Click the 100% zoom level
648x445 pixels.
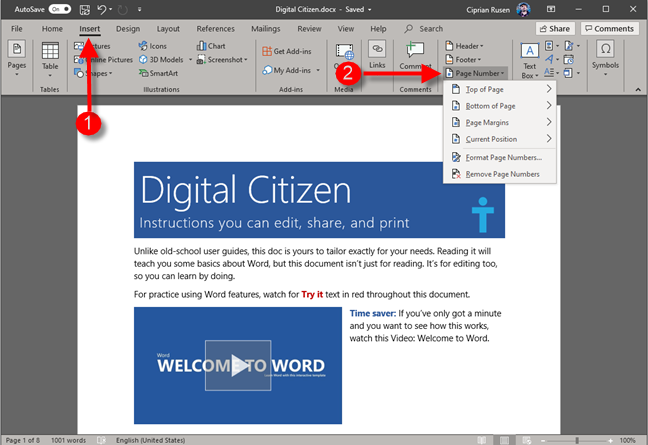click(627, 440)
